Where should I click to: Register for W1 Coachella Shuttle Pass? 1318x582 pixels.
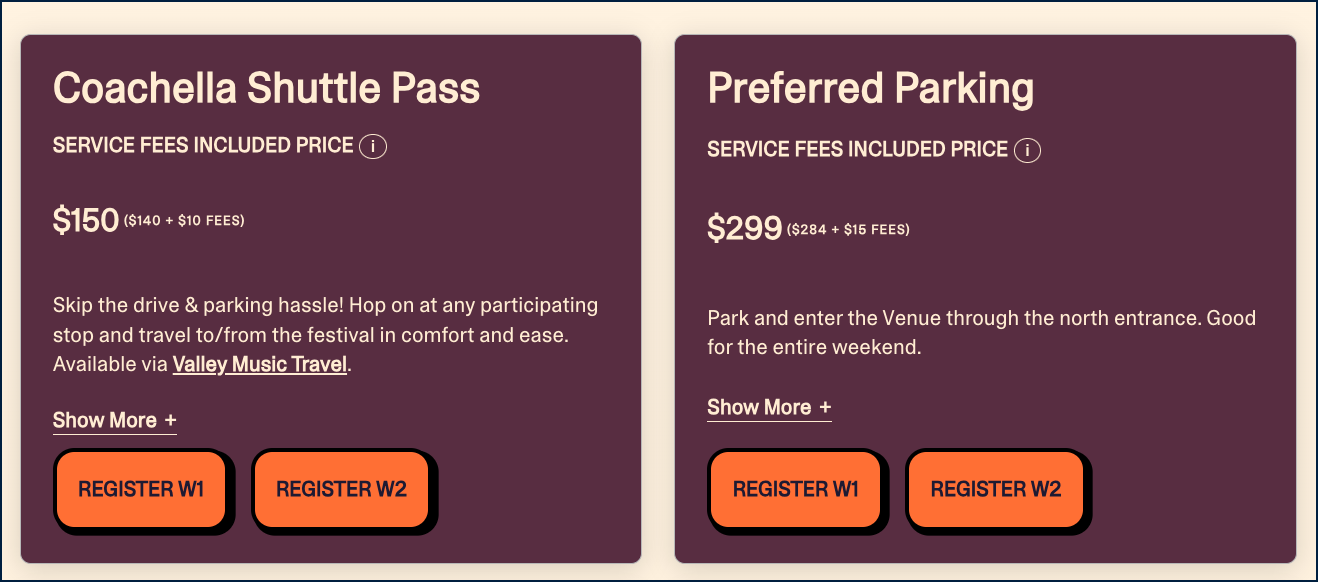point(141,489)
